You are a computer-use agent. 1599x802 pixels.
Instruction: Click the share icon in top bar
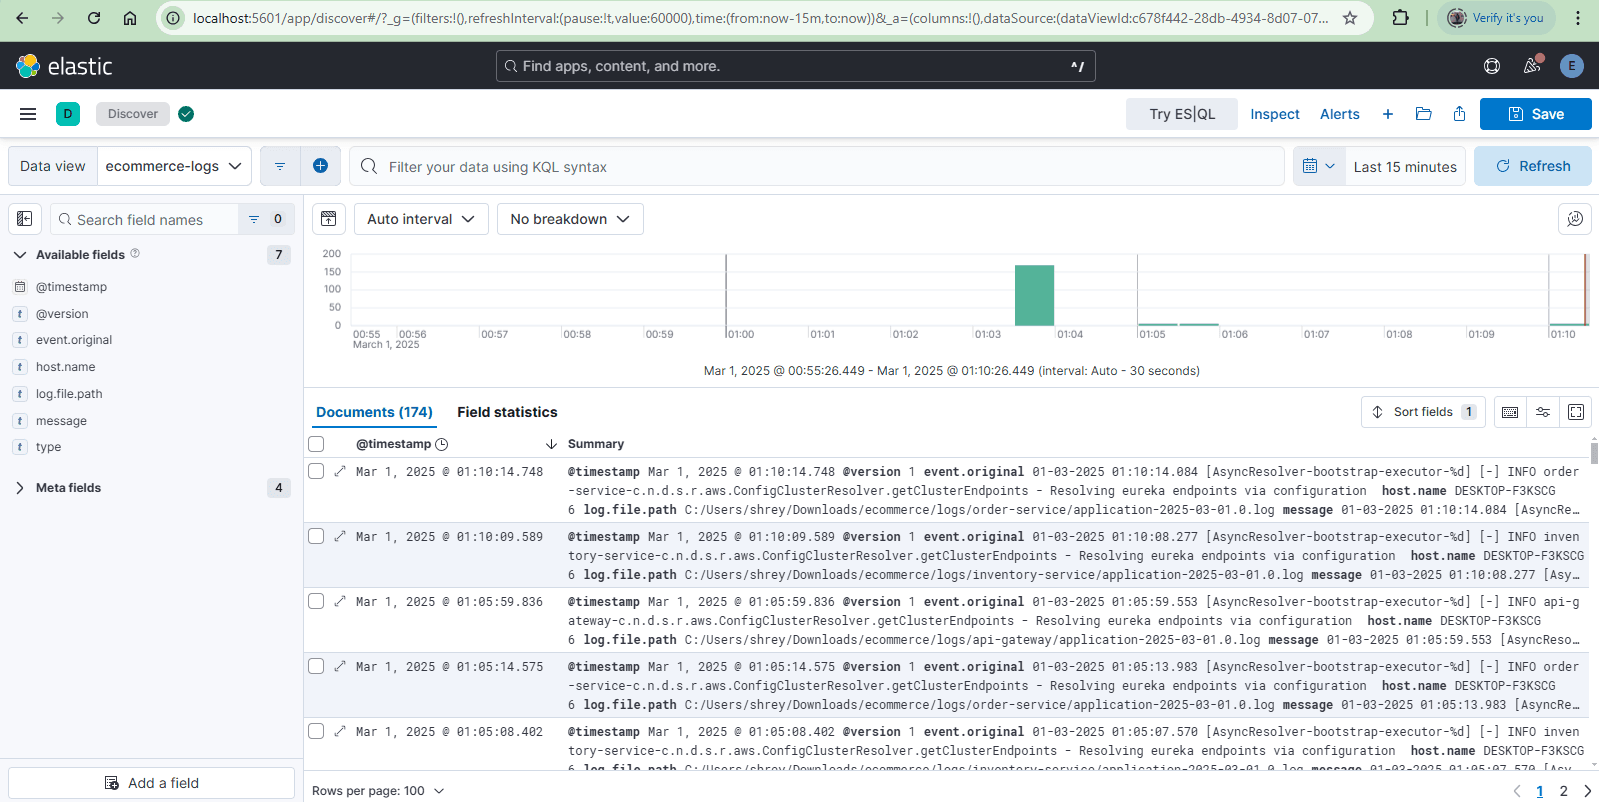1460,114
